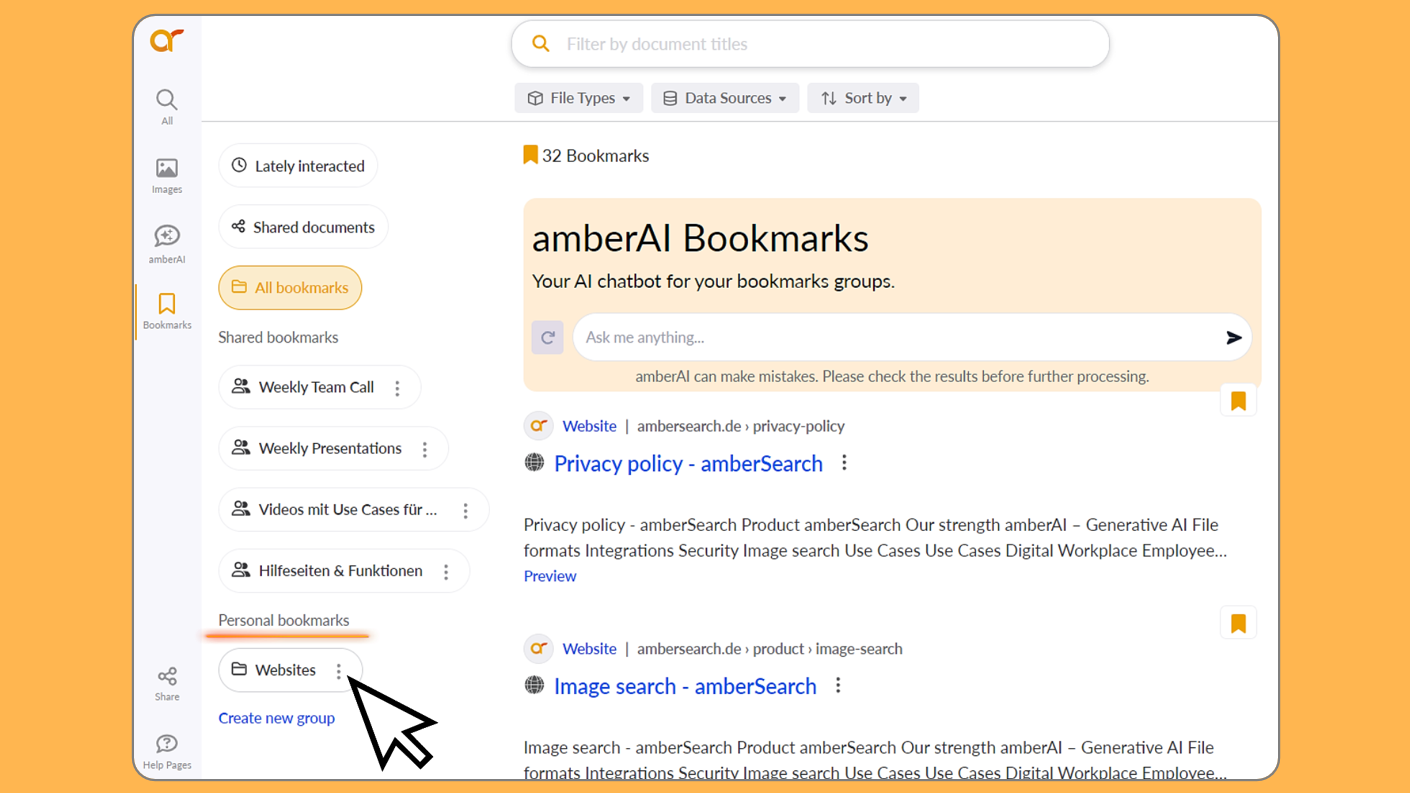Viewport: 1410px width, 793px height.
Task: Open options menu for Weekly Presentations
Action: tap(425, 449)
